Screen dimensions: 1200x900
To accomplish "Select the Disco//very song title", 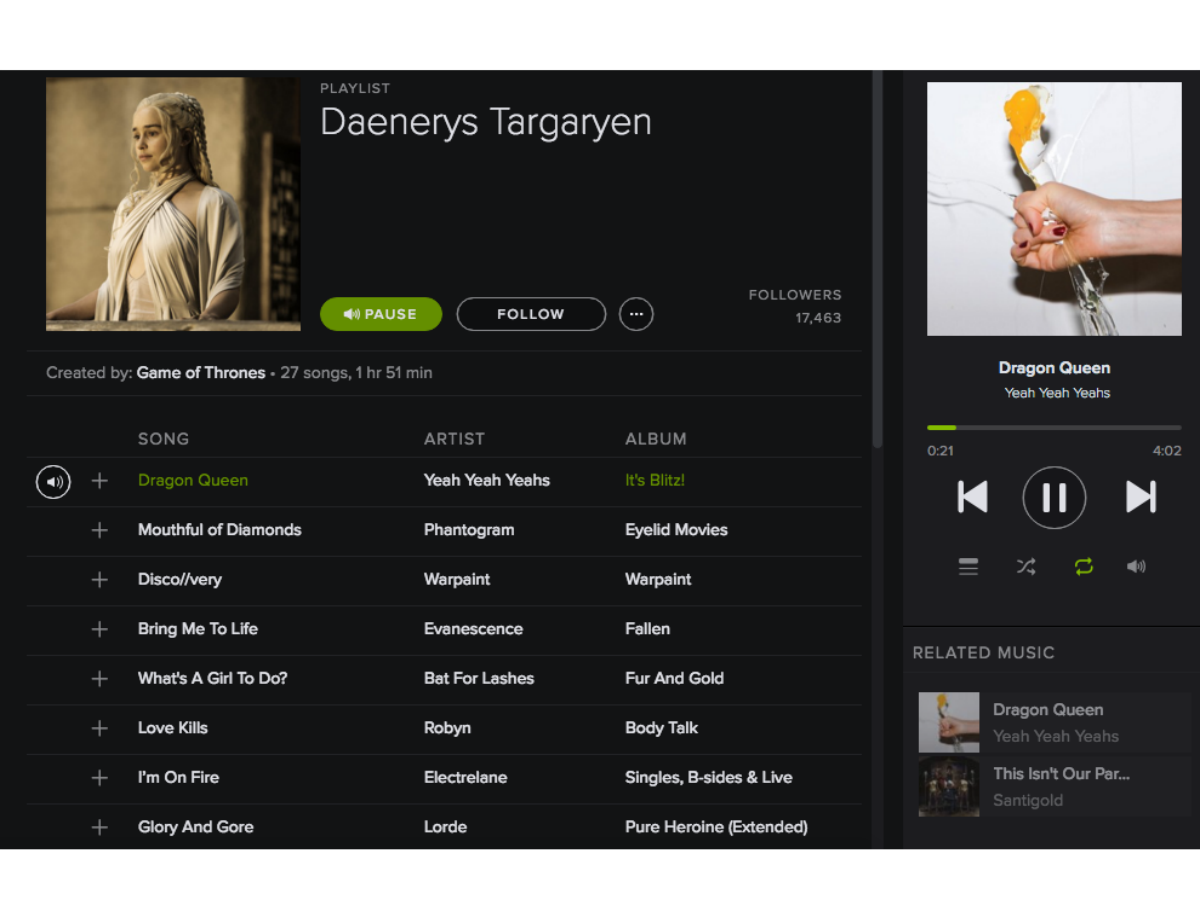I will (x=180, y=580).
